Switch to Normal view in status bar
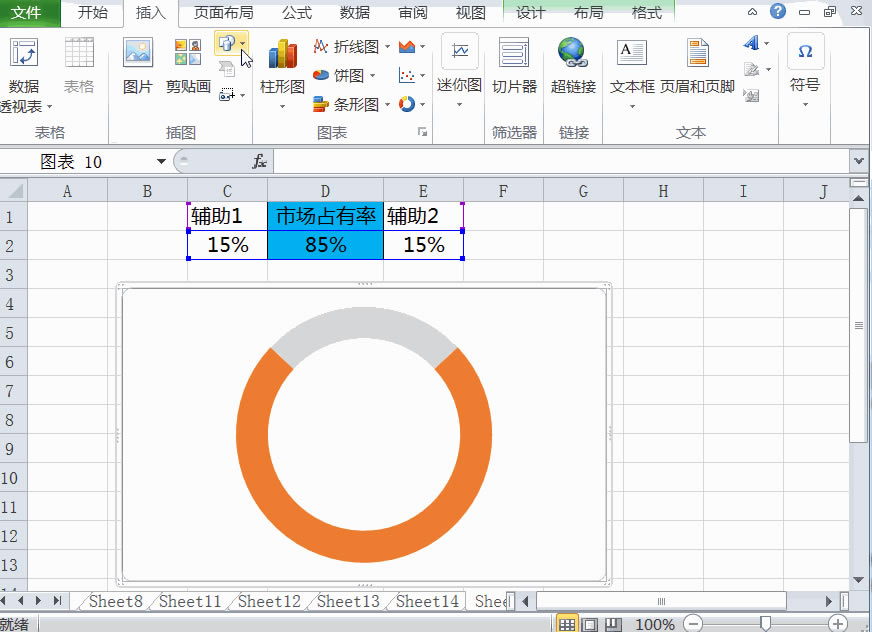This screenshot has width=872, height=632. pyautogui.click(x=567, y=624)
